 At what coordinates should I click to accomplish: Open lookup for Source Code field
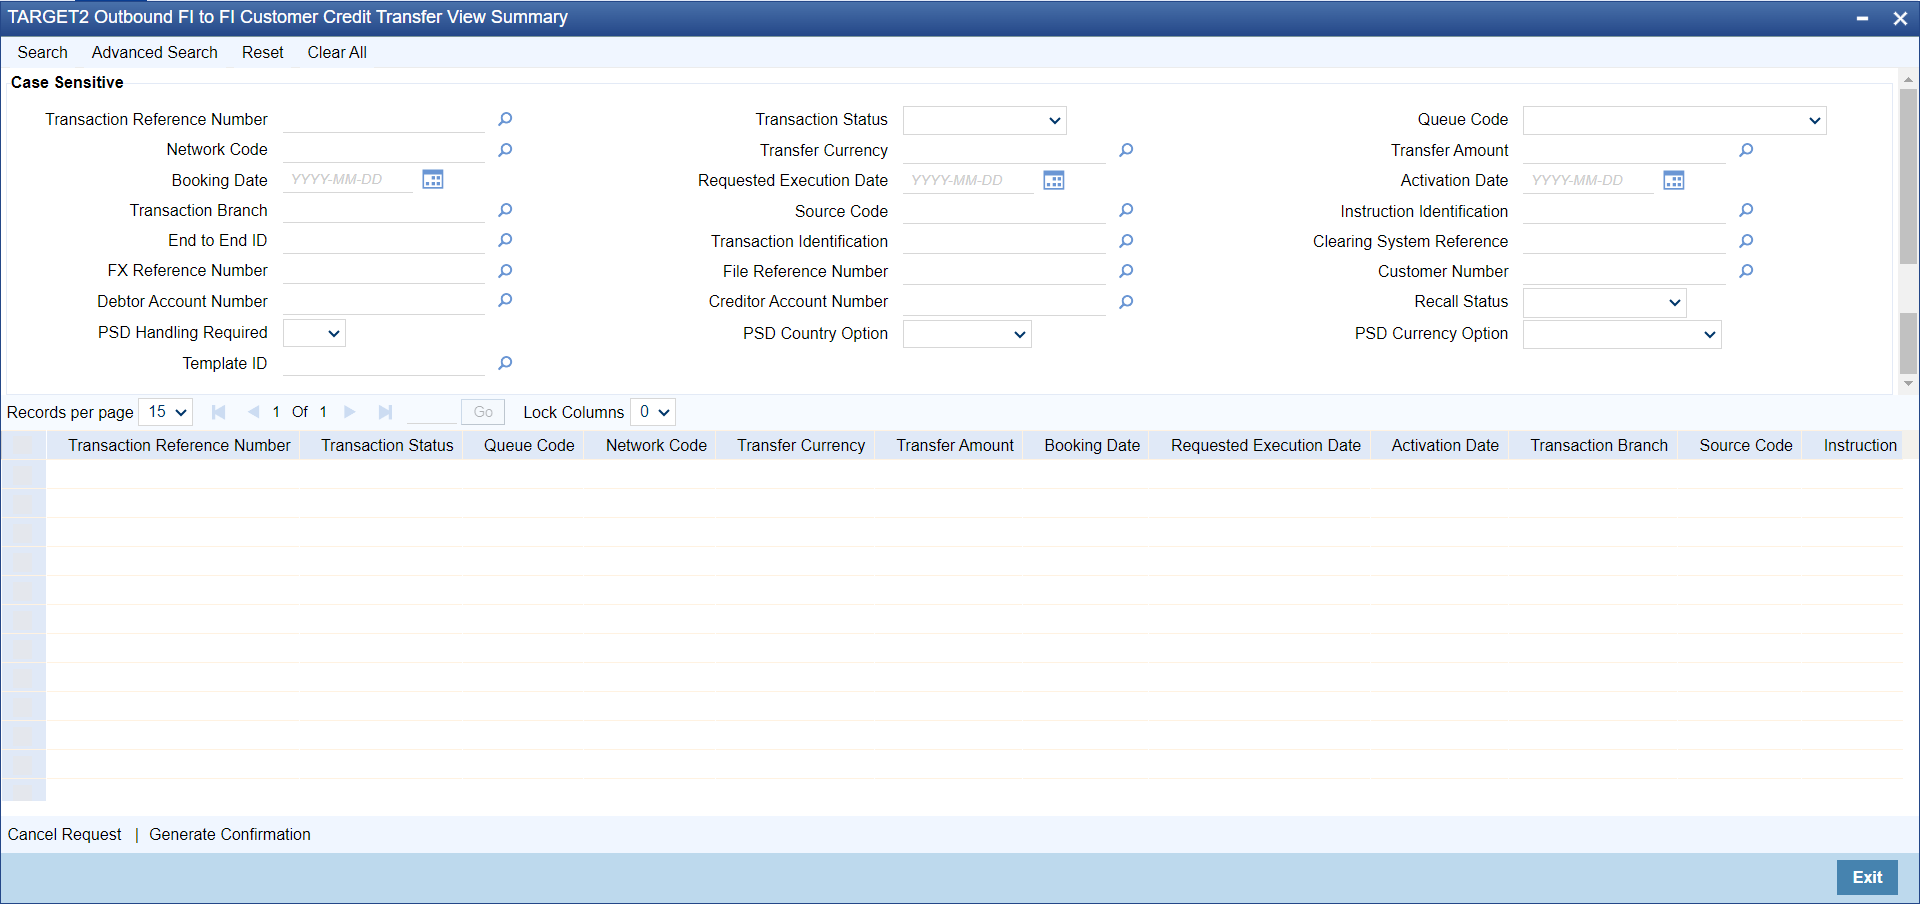1126,210
